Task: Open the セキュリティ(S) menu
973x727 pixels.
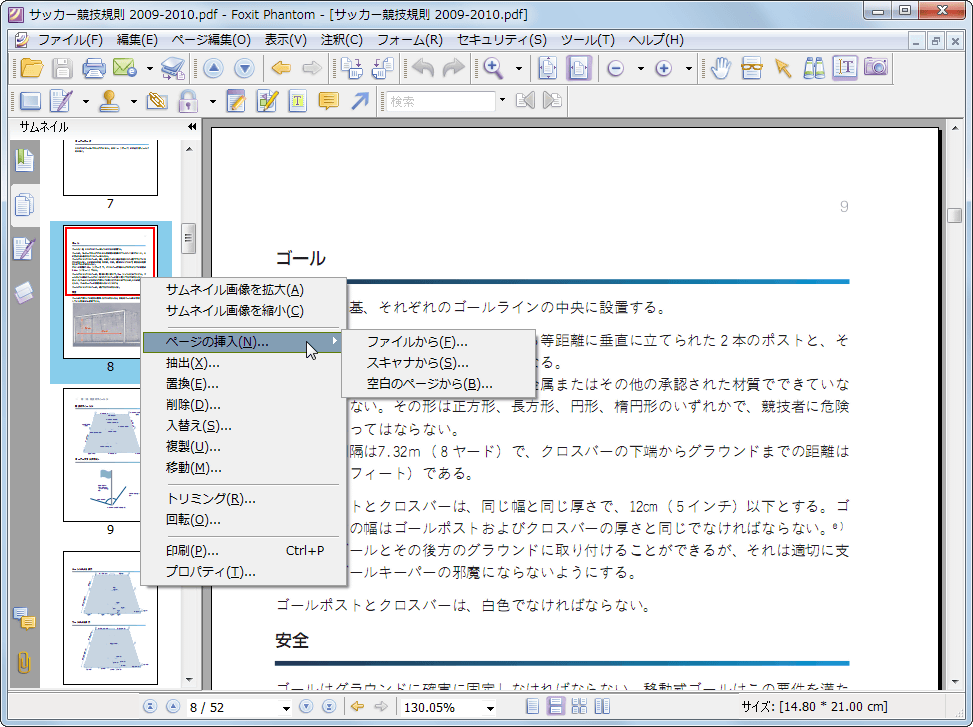Action: click(x=501, y=40)
